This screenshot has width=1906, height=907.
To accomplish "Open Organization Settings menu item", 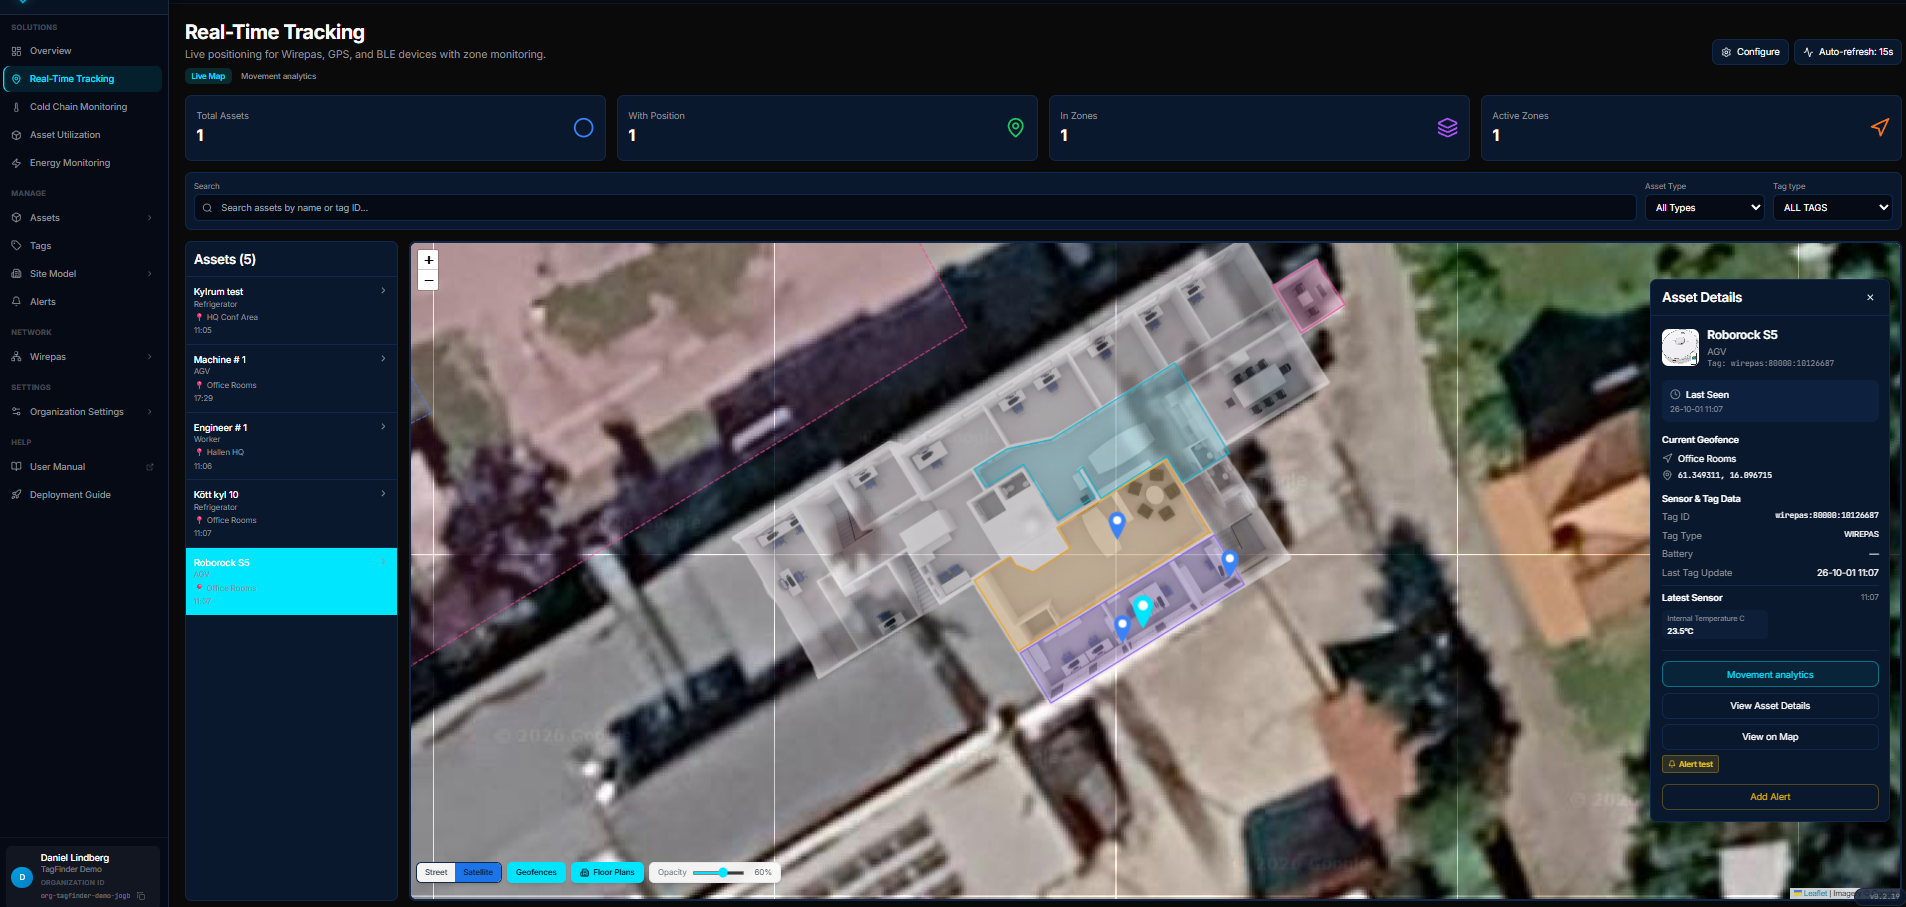I will coord(82,412).
